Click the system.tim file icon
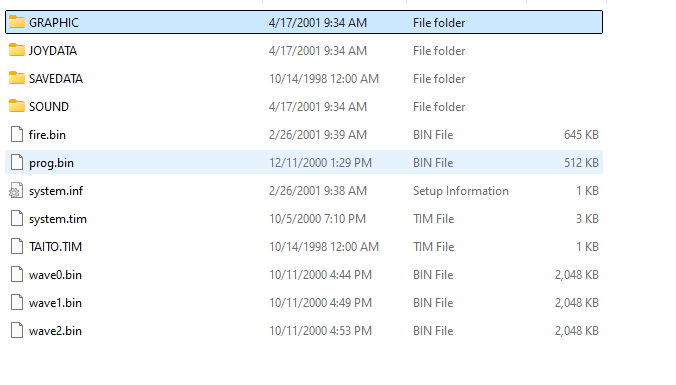The width and height of the screenshot is (676, 385). [17, 218]
